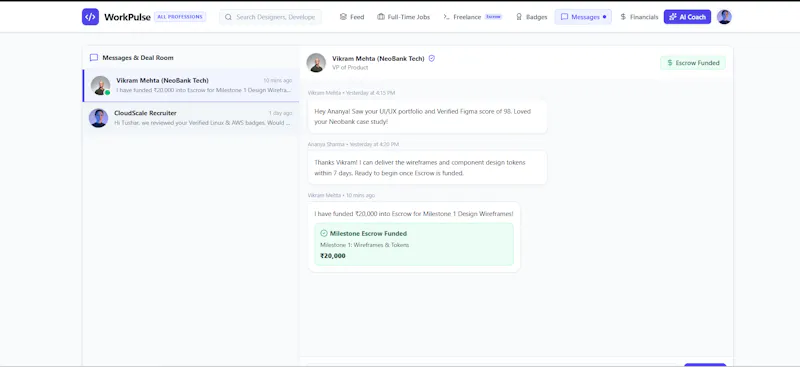This screenshot has width=800, height=367.
Task: Open the Feed tab
Action: point(352,17)
